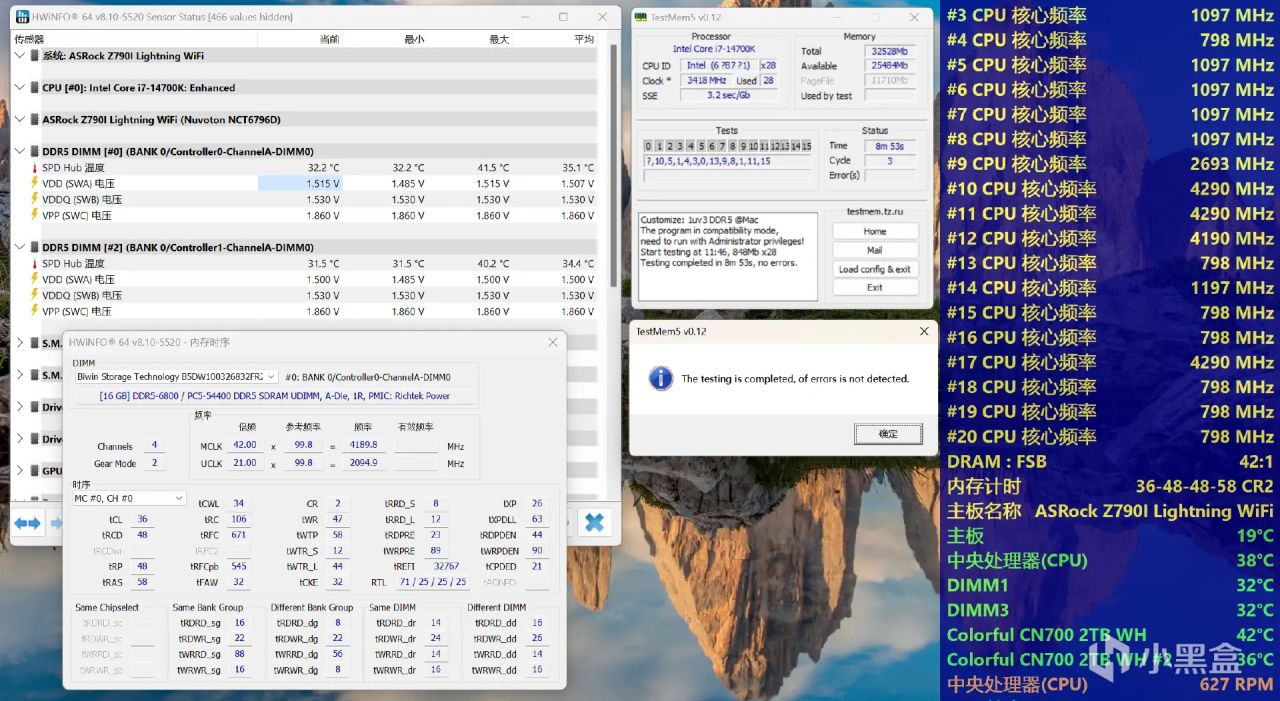Click the testmem.tz.ru label in TestMem5
The image size is (1280, 701).
(875, 213)
